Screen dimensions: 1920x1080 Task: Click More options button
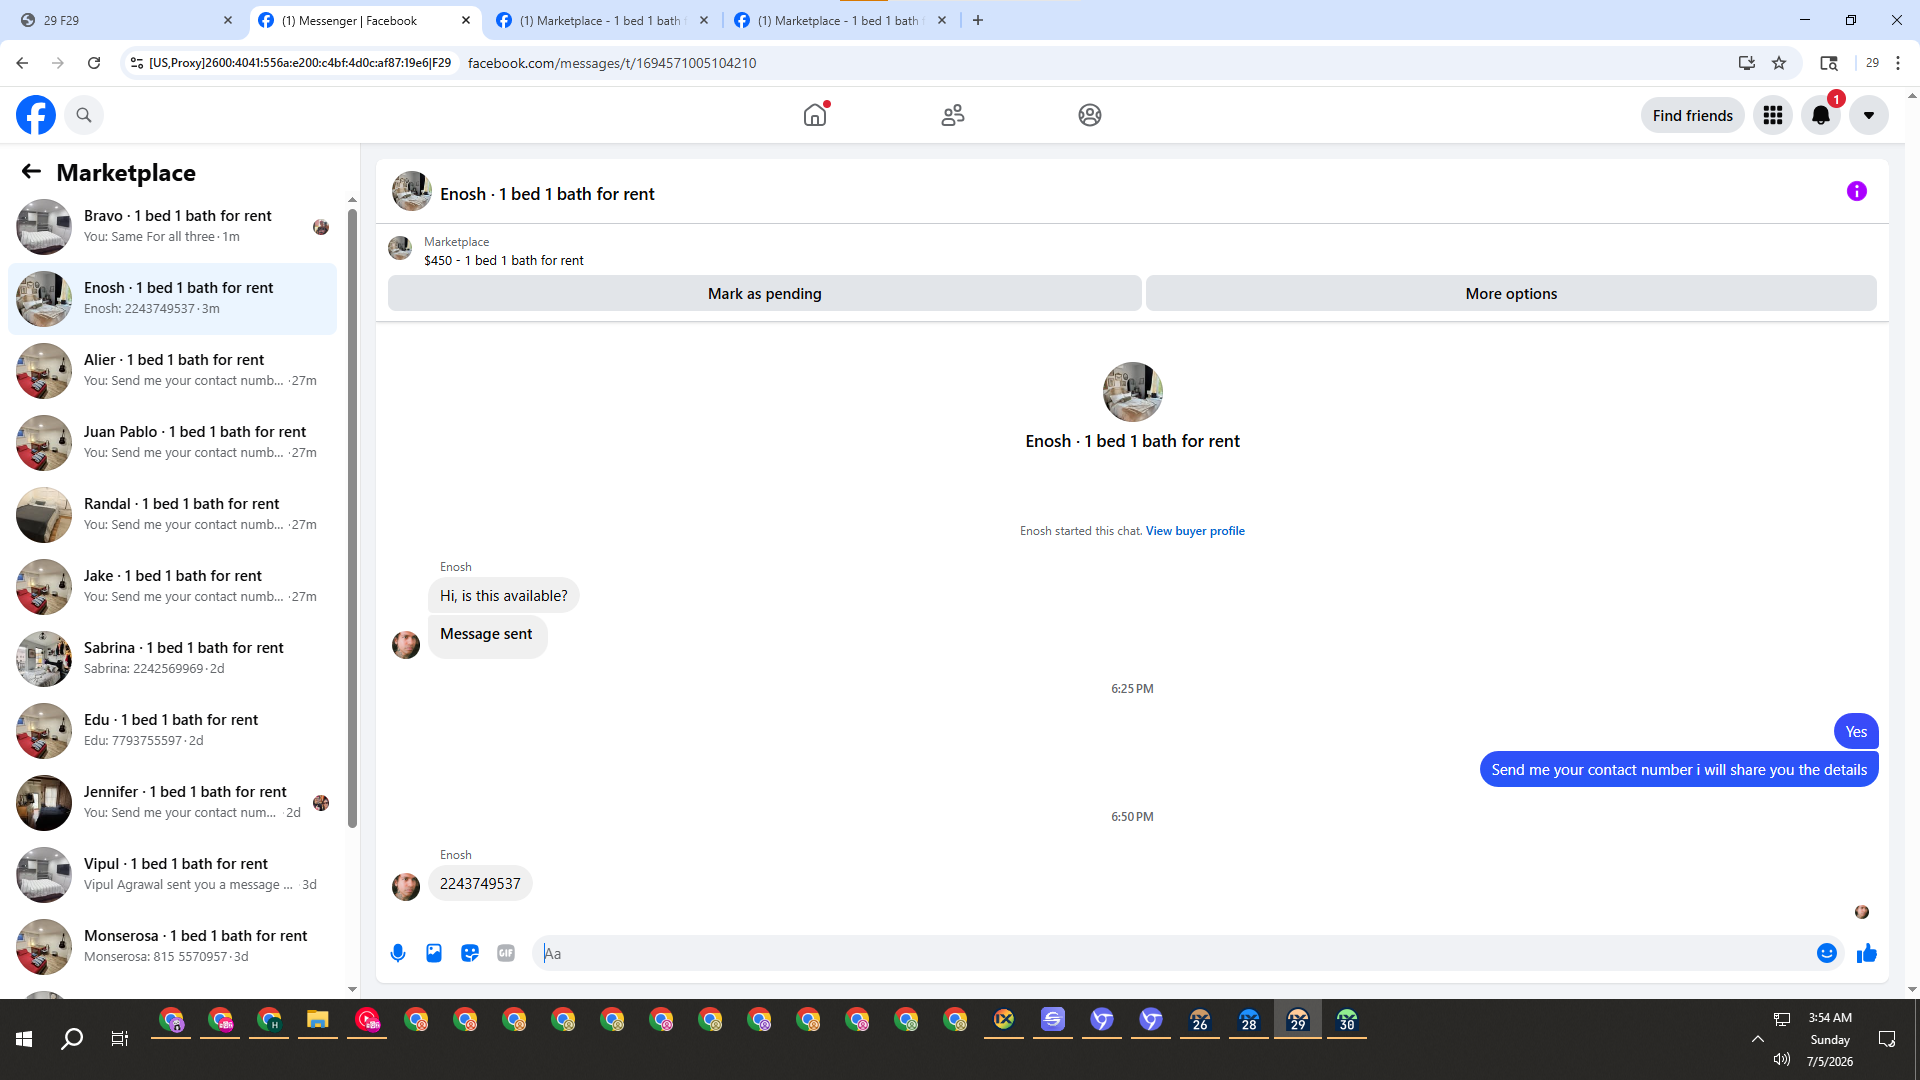point(1511,293)
